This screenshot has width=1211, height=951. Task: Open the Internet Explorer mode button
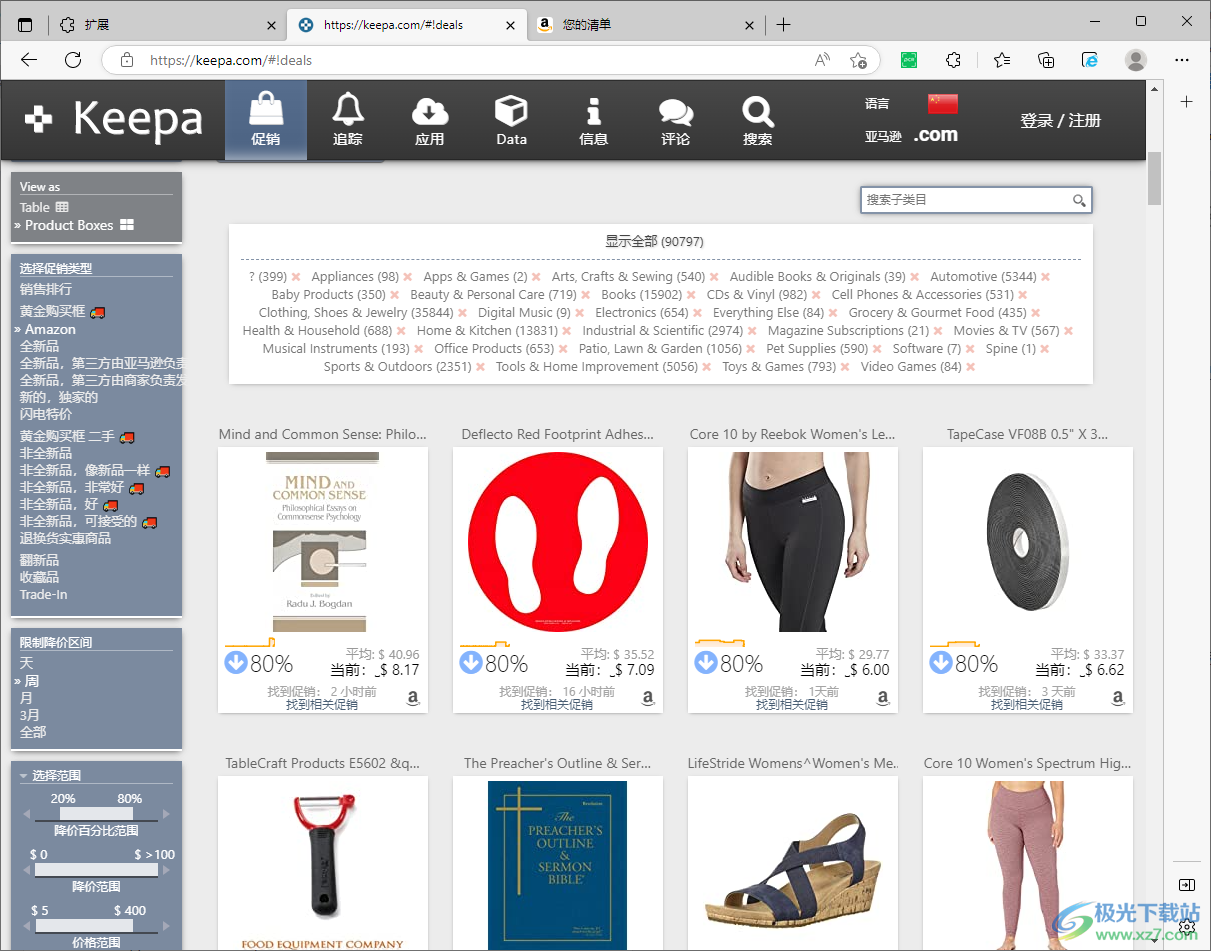[x=1091, y=60]
